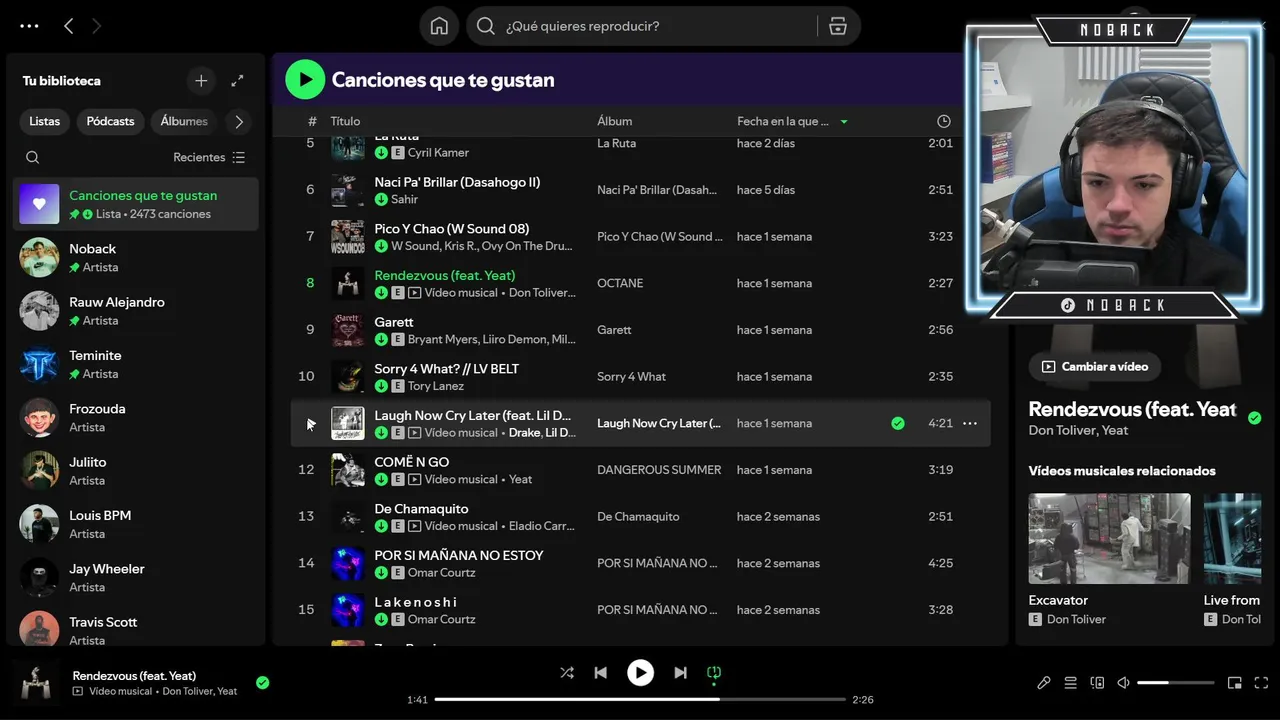The image size is (1280, 720).
Task: Enter full screen mode
Action: click(x=1261, y=683)
